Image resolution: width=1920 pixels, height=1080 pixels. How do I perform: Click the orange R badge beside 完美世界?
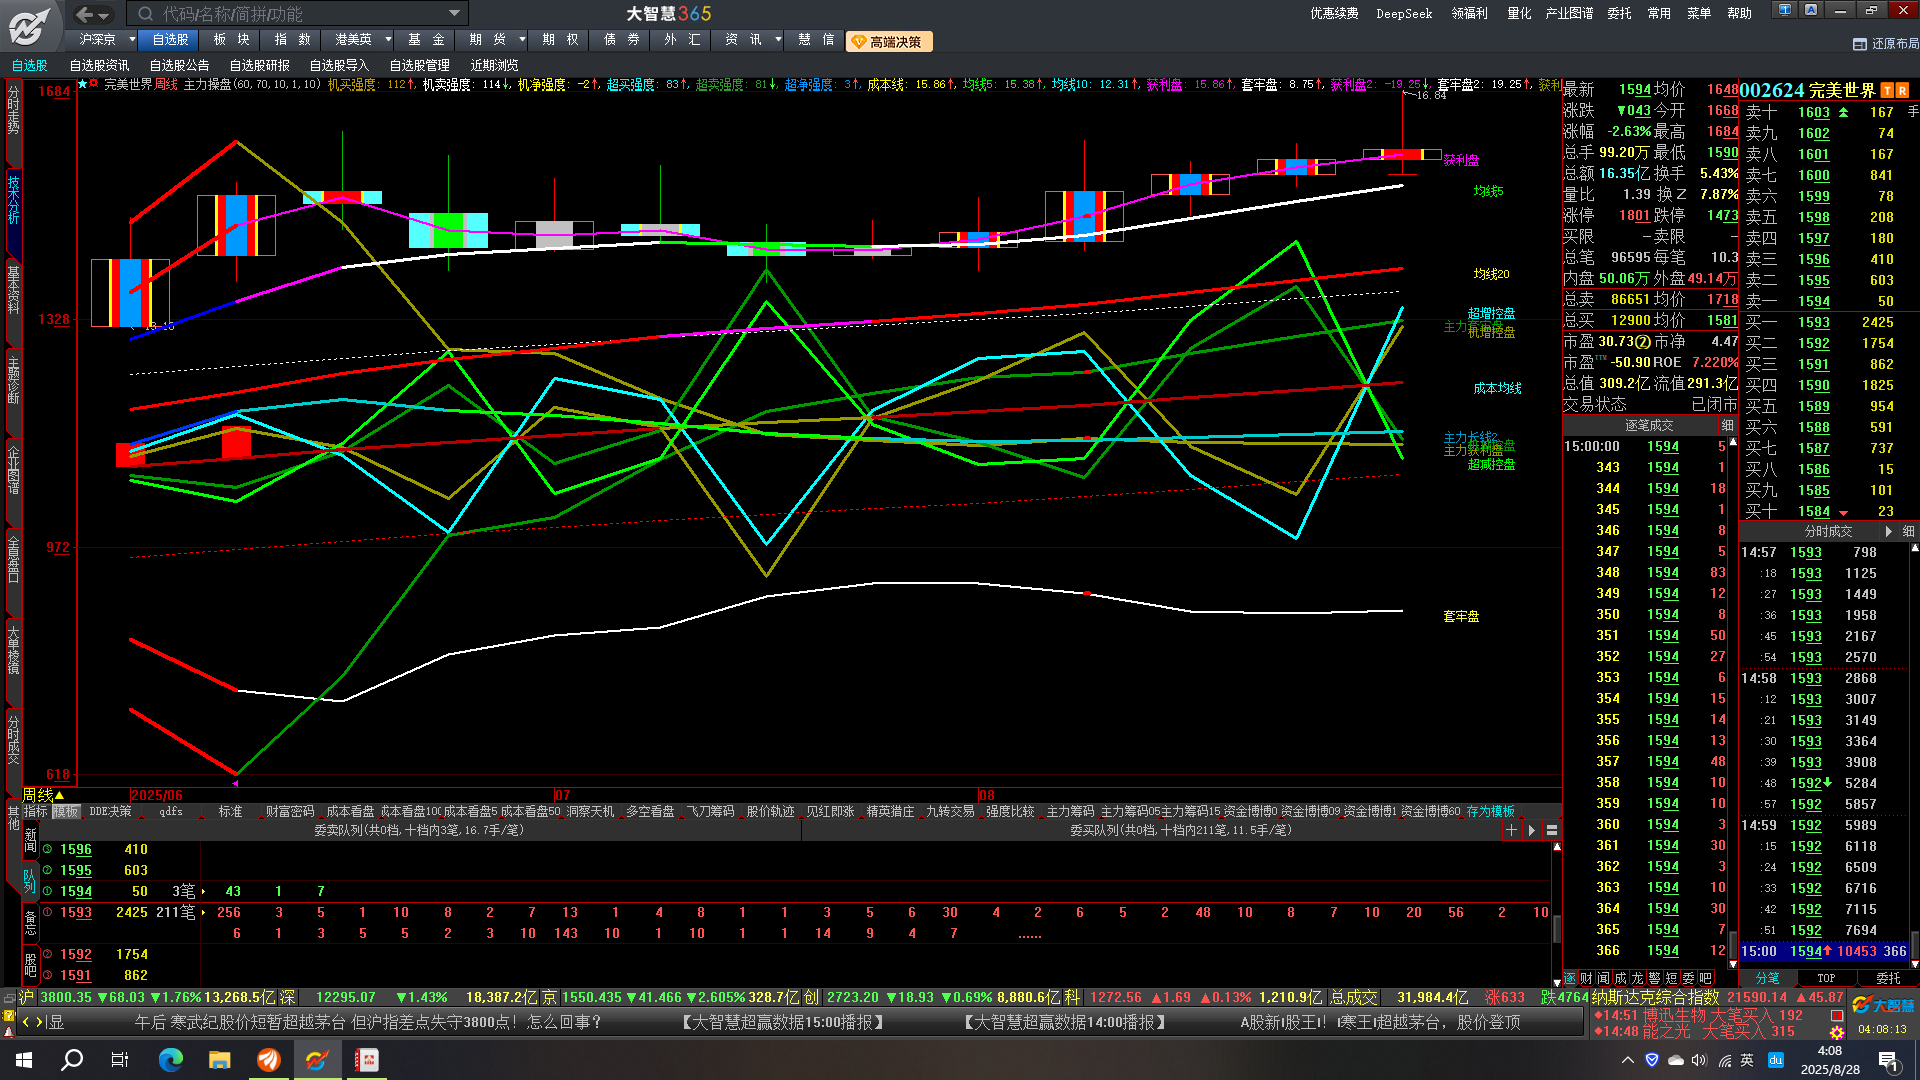point(1902,90)
